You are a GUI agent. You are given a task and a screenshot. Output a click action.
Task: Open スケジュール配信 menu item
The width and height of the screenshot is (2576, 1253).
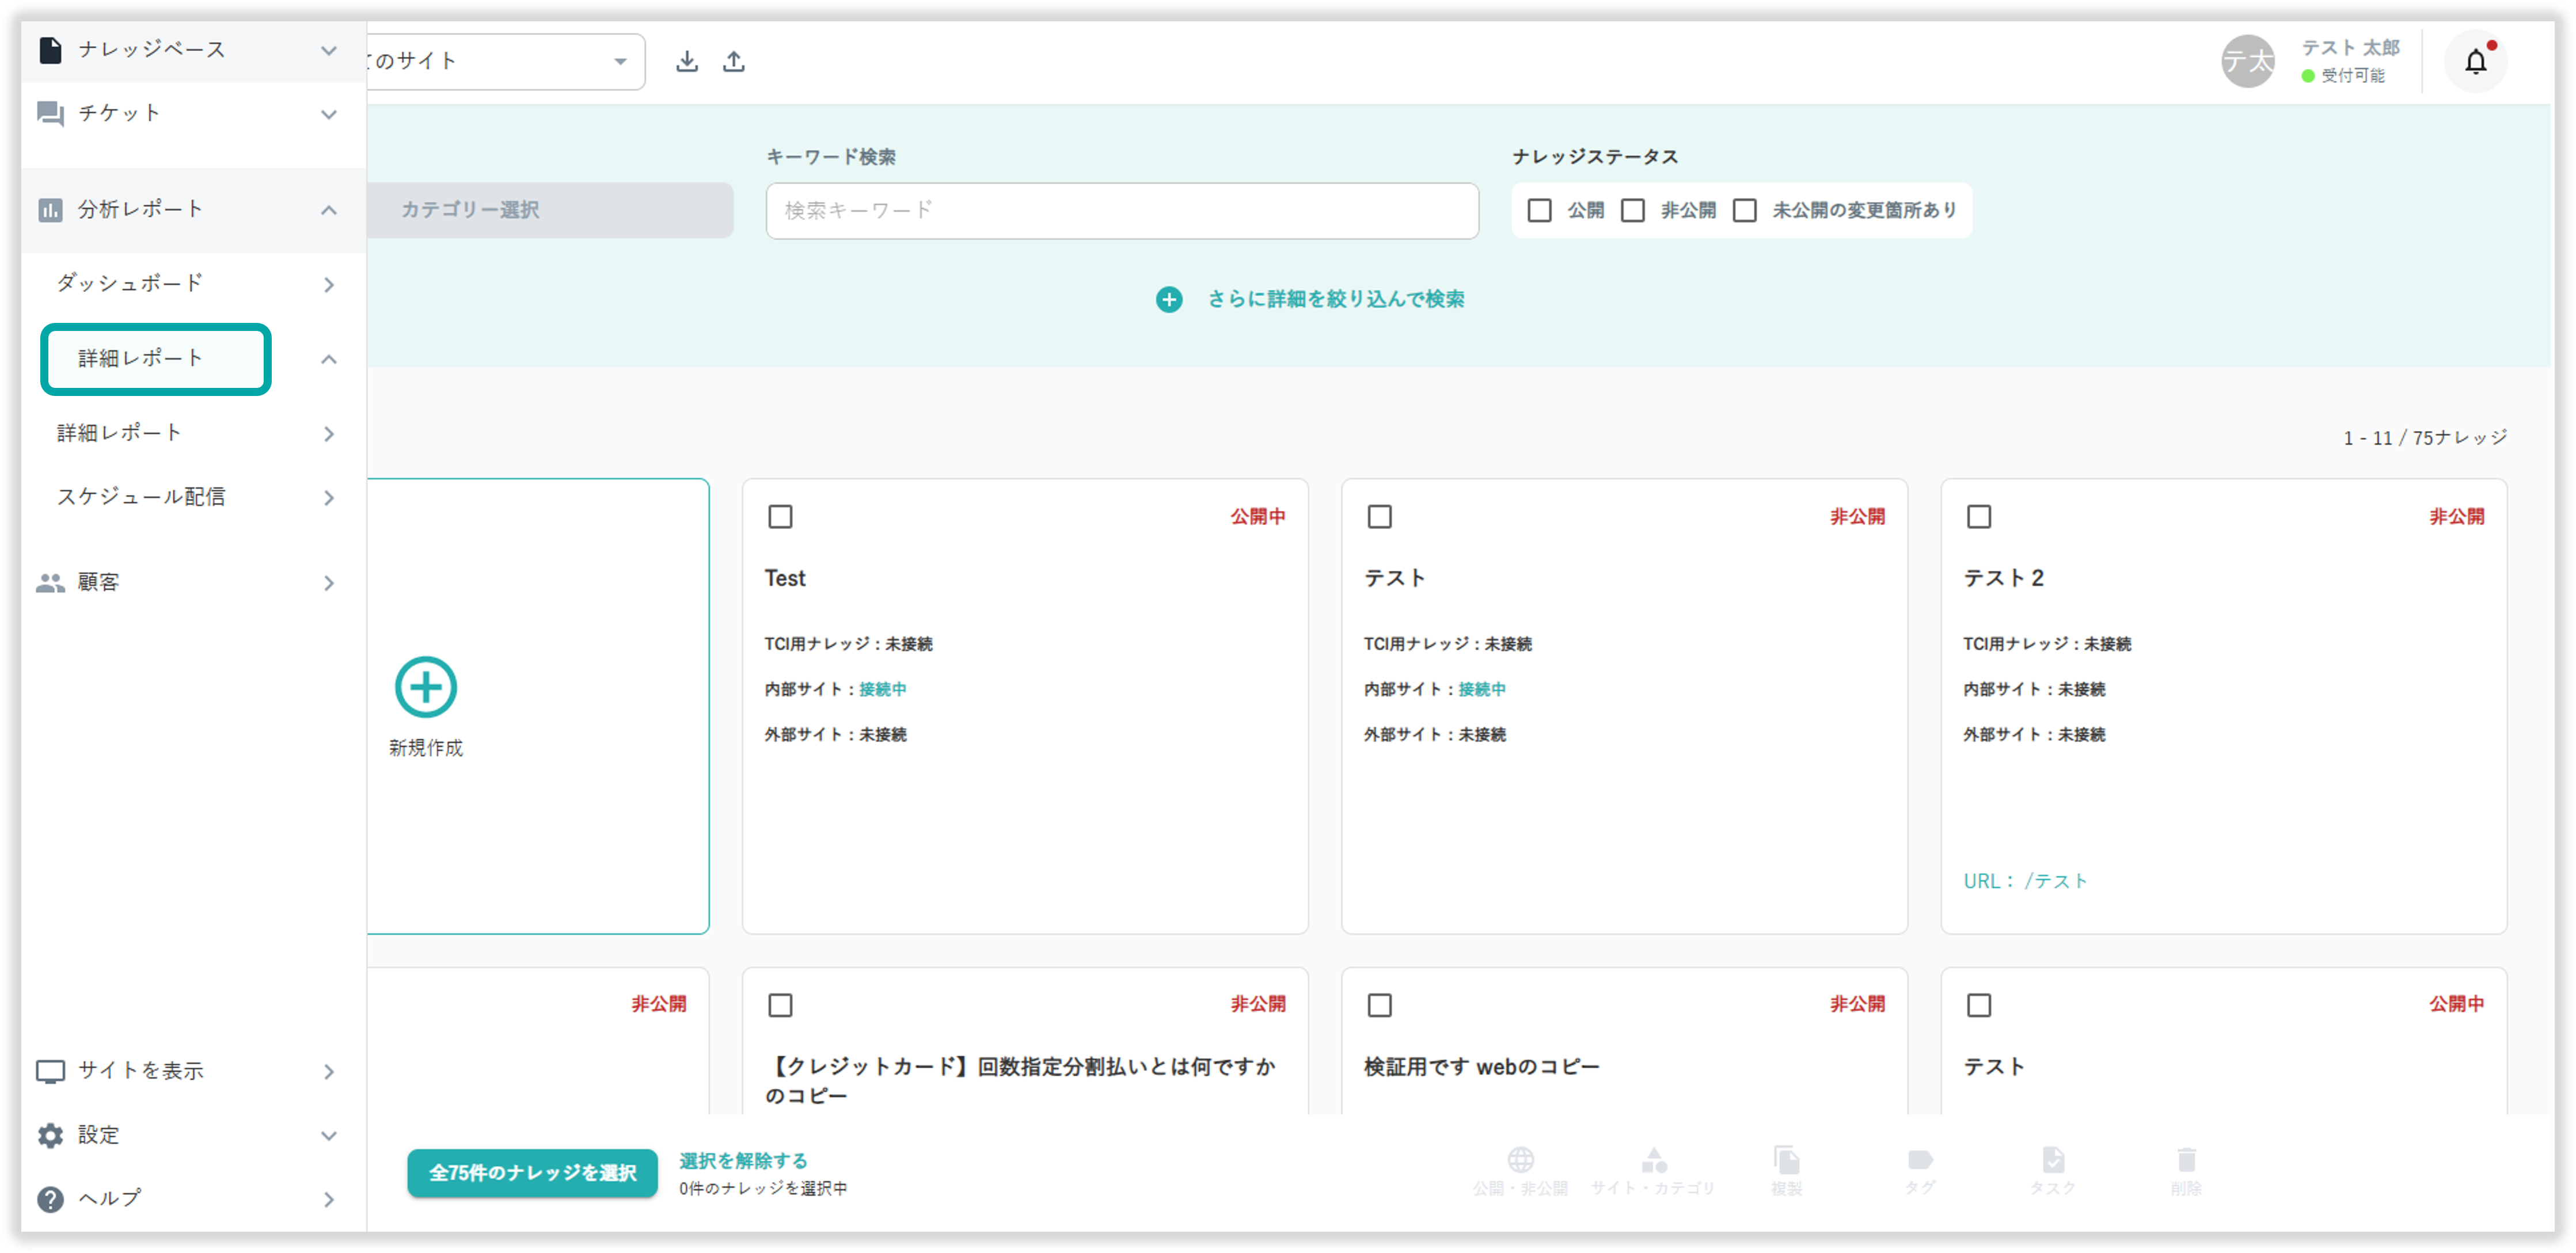tap(141, 497)
